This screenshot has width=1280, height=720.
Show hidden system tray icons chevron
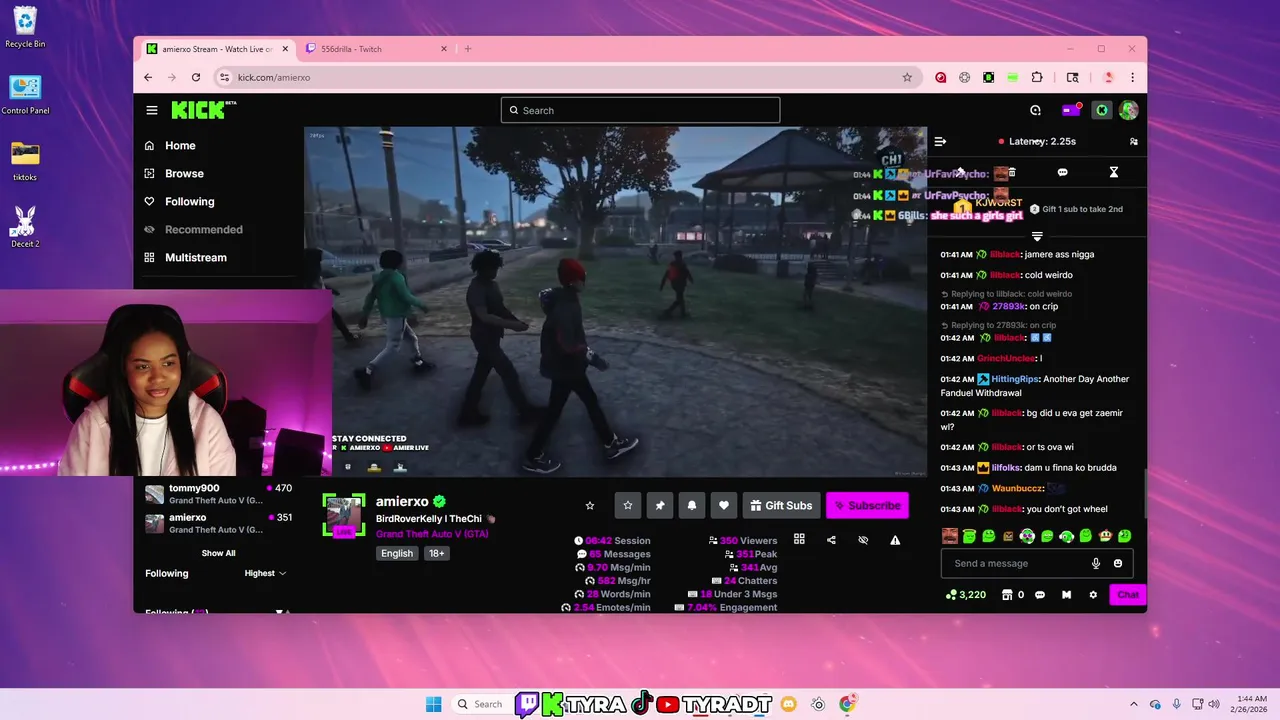click(x=1133, y=704)
